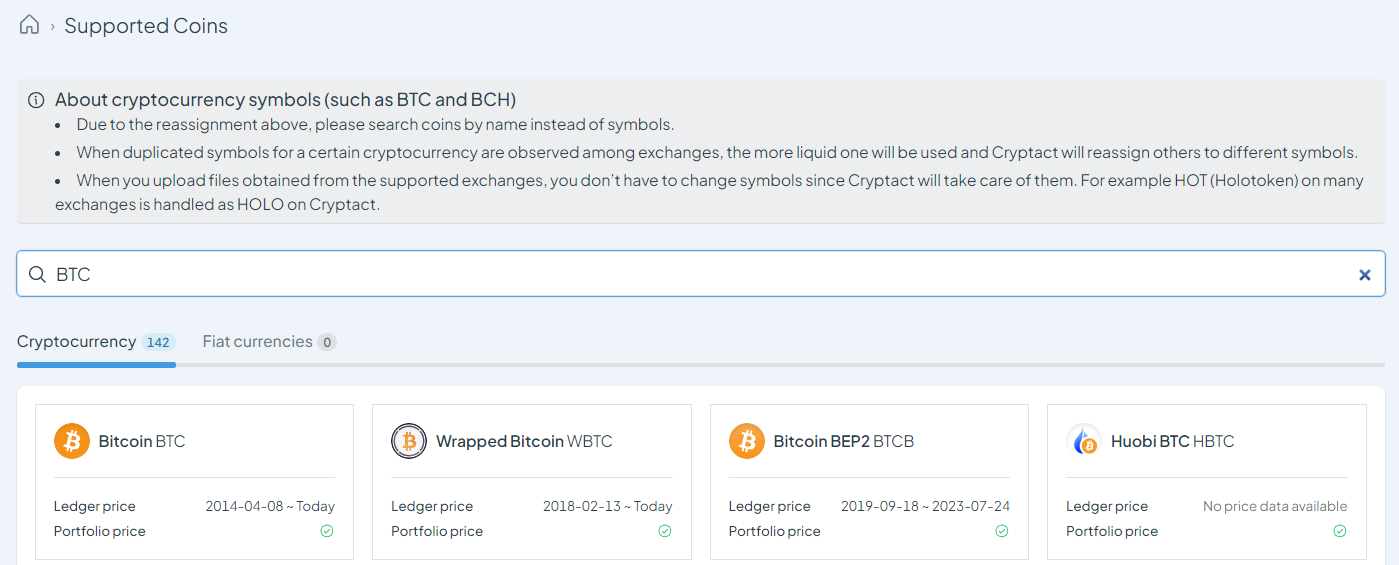Clear the BTC search with the X
1399x565 pixels.
pyautogui.click(x=1364, y=274)
